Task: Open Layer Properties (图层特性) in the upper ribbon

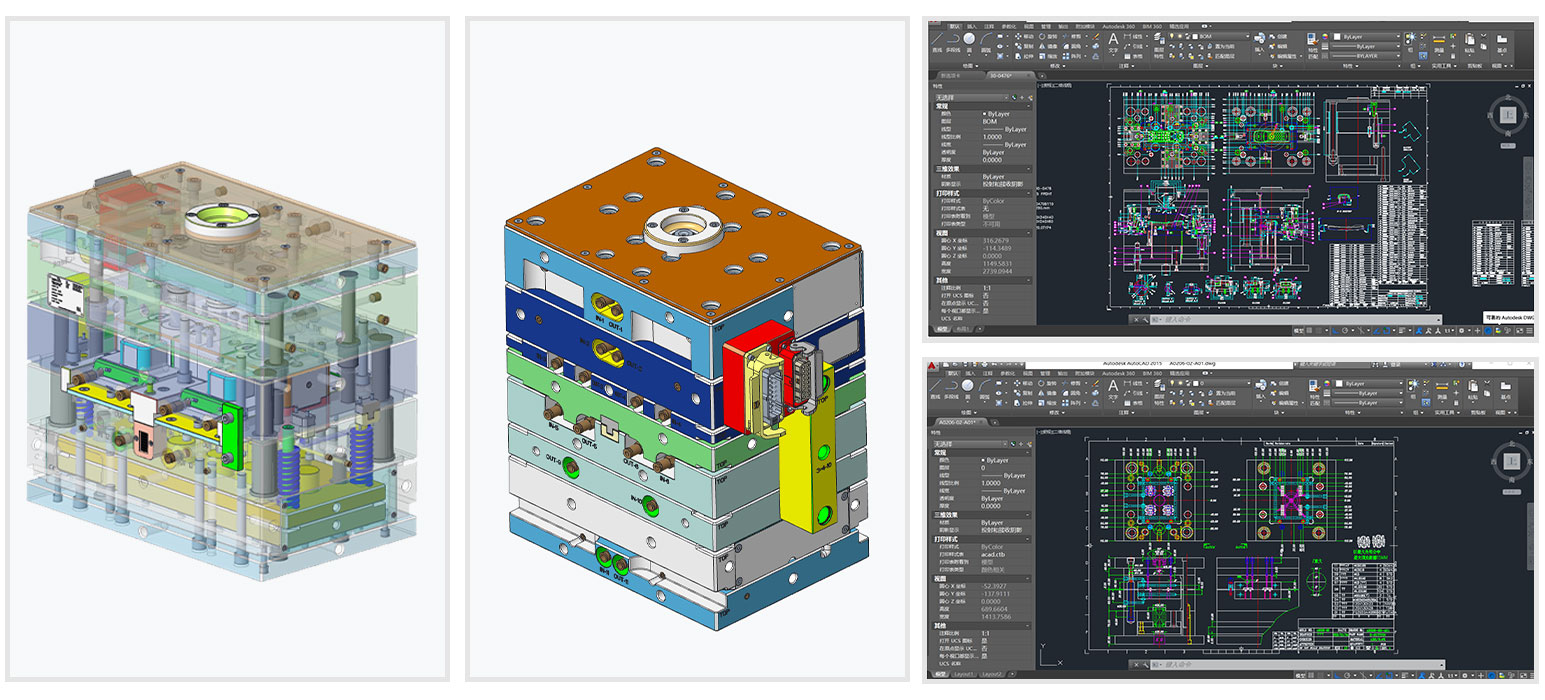Action: coord(1158,40)
